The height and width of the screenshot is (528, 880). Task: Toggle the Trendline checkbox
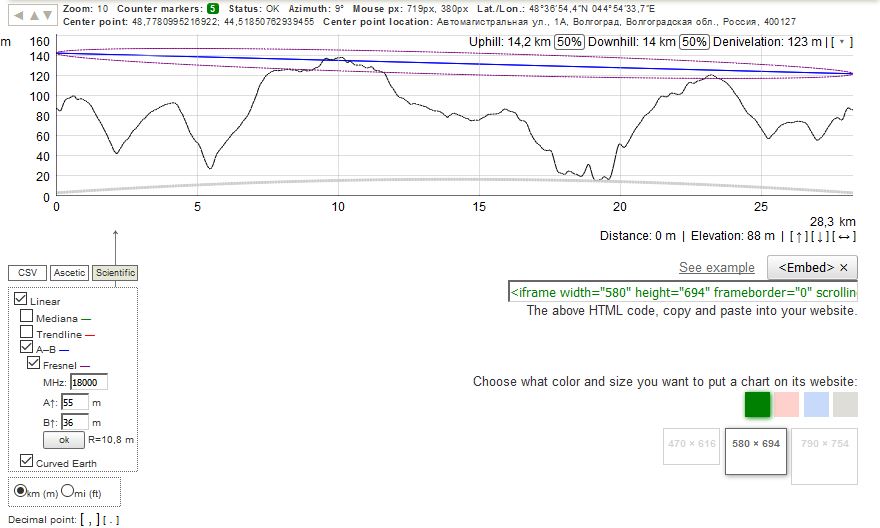(x=28, y=334)
